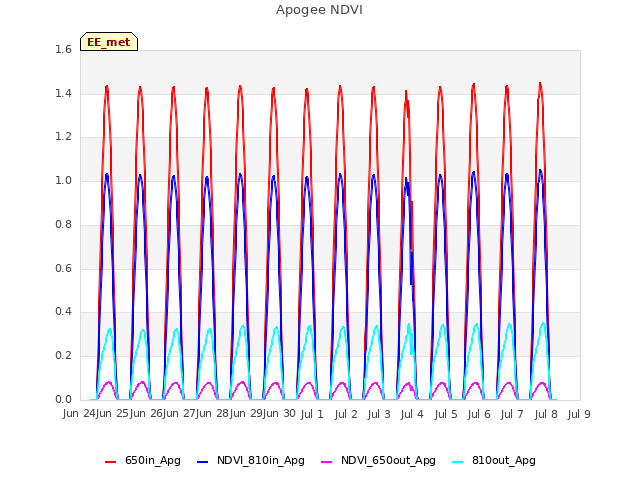
Task: Click the Jun 24 x-axis label
Action: tap(79, 414)
